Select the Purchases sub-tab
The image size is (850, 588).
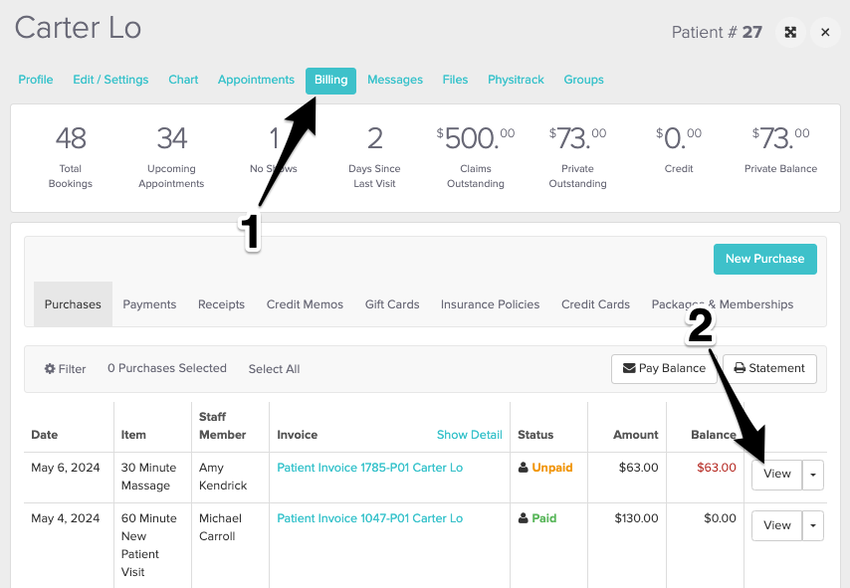[x=73, y=304]
